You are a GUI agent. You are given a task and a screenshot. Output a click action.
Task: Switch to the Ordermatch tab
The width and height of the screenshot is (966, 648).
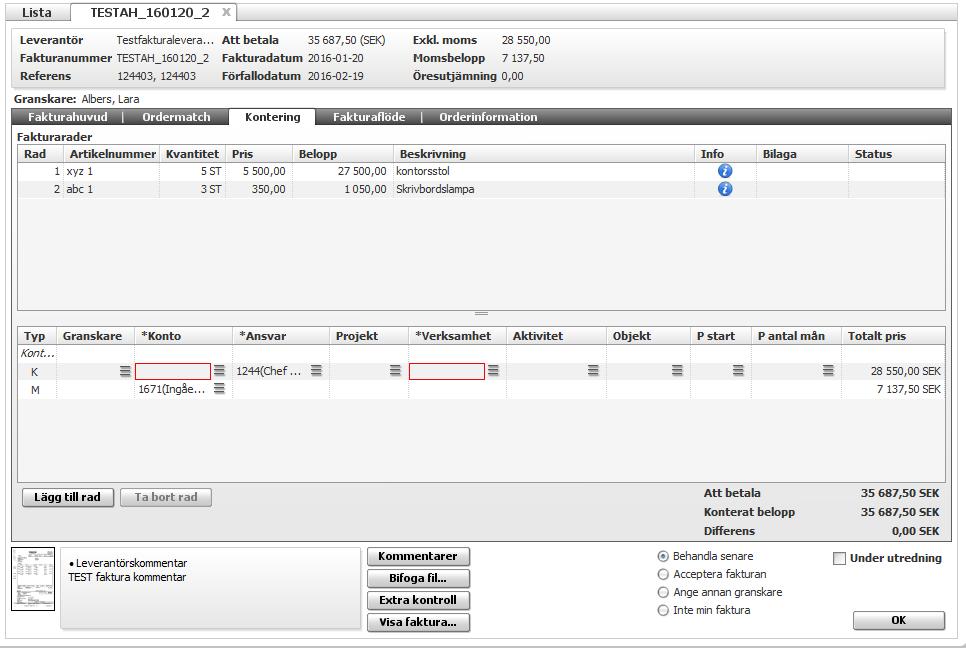[176, 117]
